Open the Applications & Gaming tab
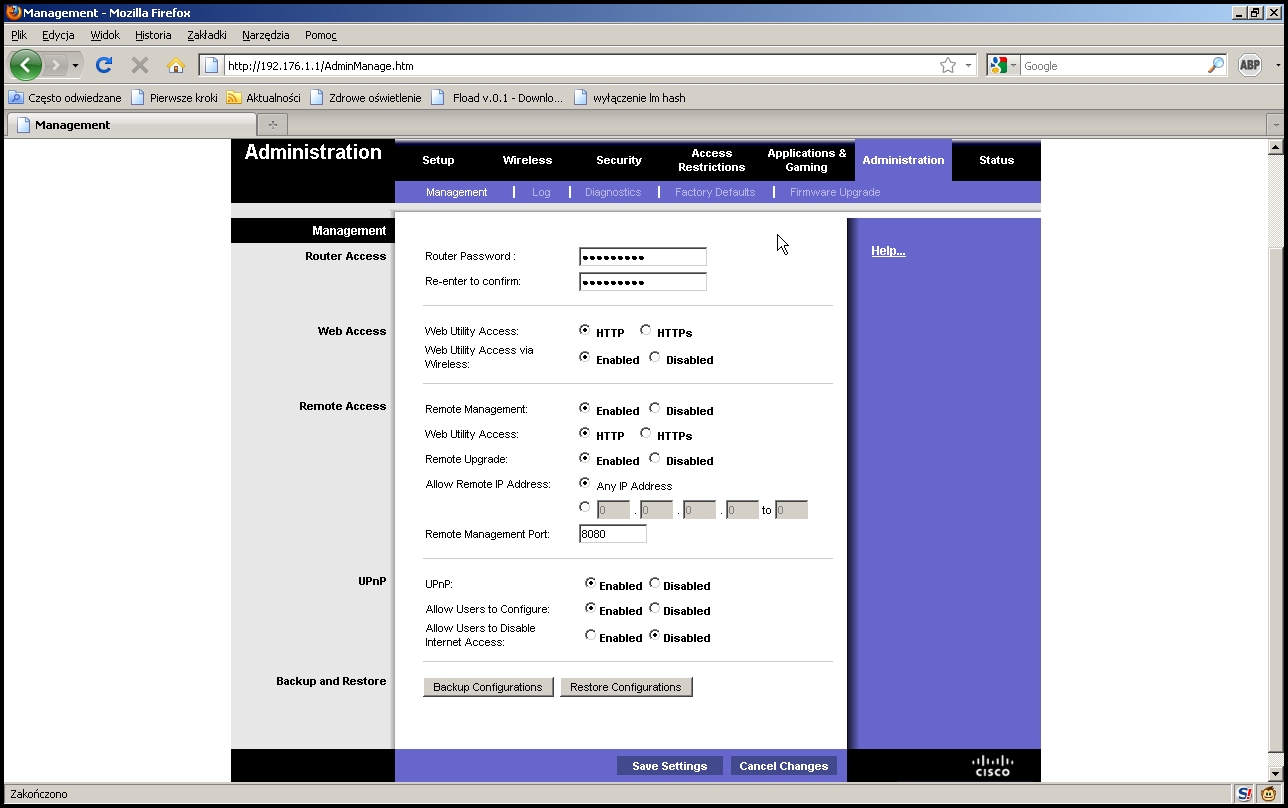The width and height of the screenshot is (1288, 808). (x=807, y=160)
